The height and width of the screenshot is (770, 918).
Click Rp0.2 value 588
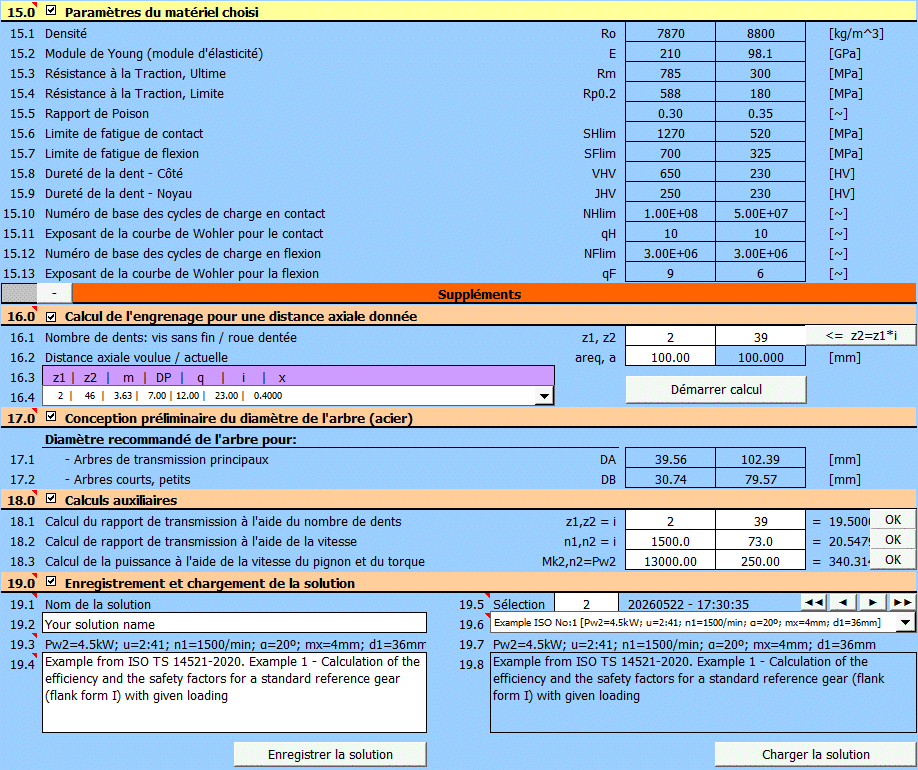pyautogui.click(x=670, y=93)
